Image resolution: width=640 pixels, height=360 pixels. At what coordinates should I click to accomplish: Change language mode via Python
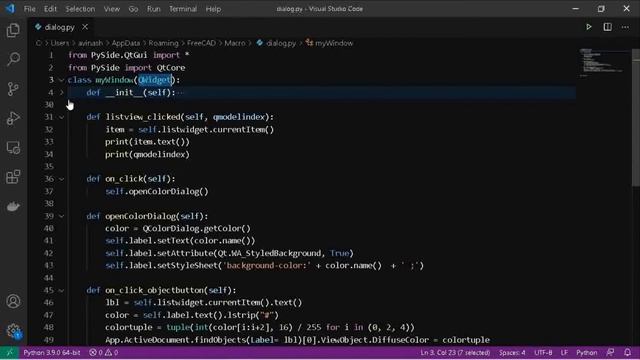pyautogui.click(x=587, y=353)
